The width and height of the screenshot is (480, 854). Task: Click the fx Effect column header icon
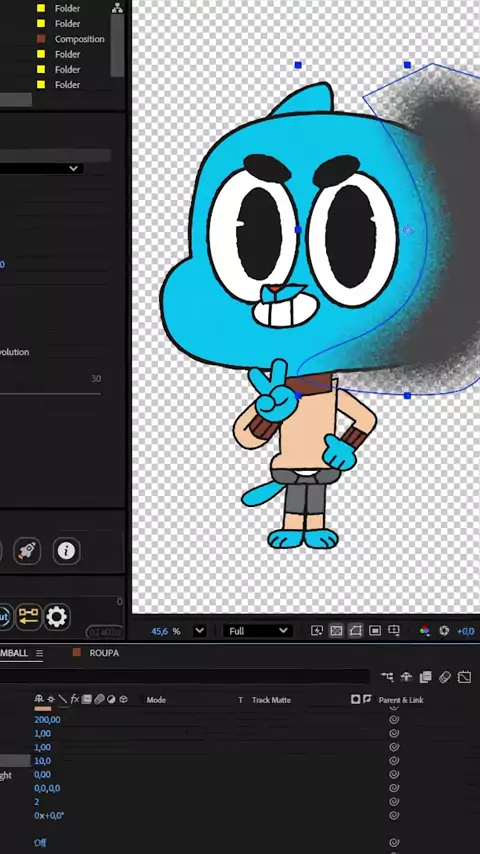pyautogui.click(x=75, y=699)
